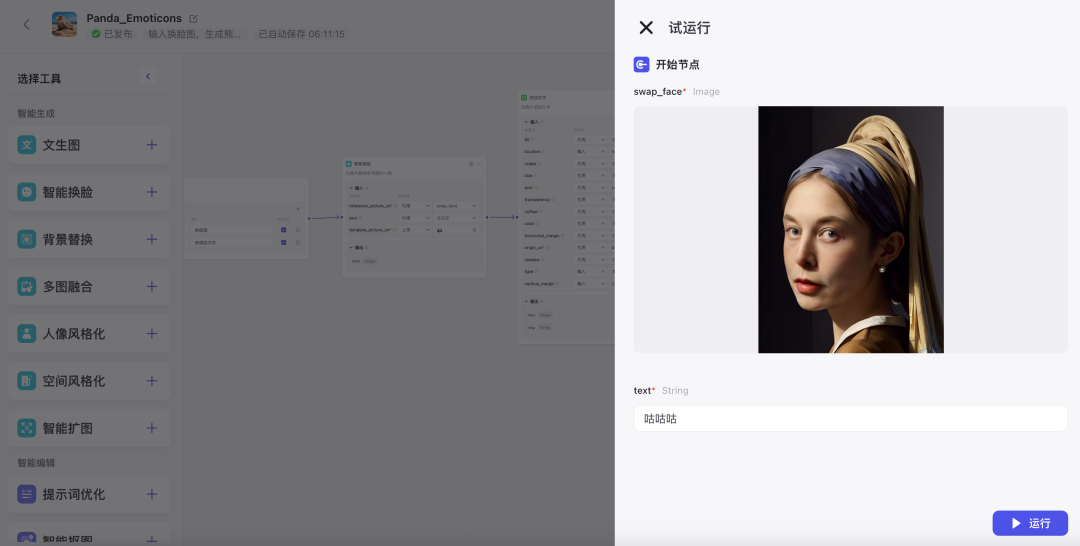Toggle the checkbox for the 表情包文字 row
Viewport: 1080px width, 546px height.
(x=283, y=242)
